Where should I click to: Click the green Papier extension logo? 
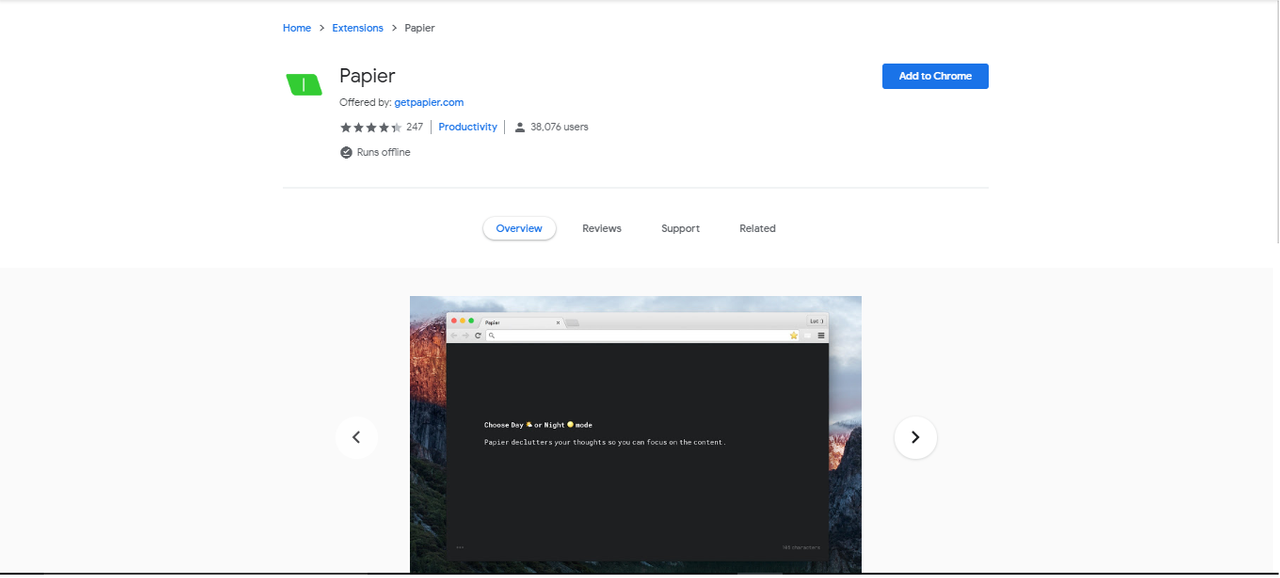click(304, 85)
